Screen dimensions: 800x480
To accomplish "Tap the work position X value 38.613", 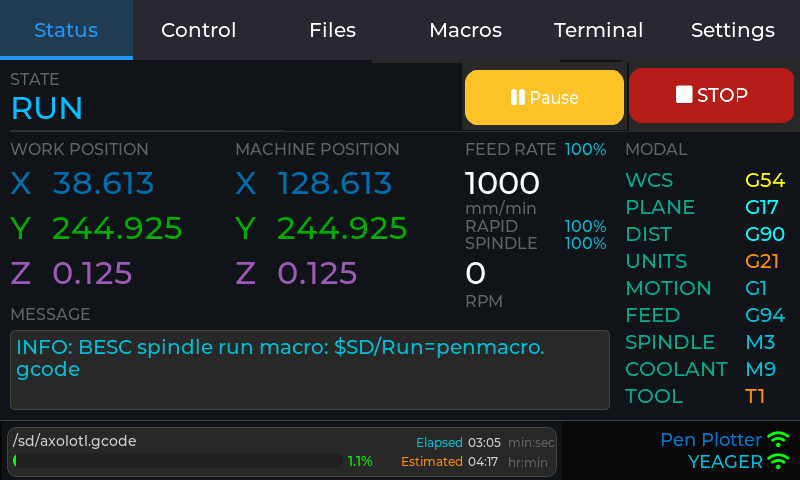I will pos(103,184).
